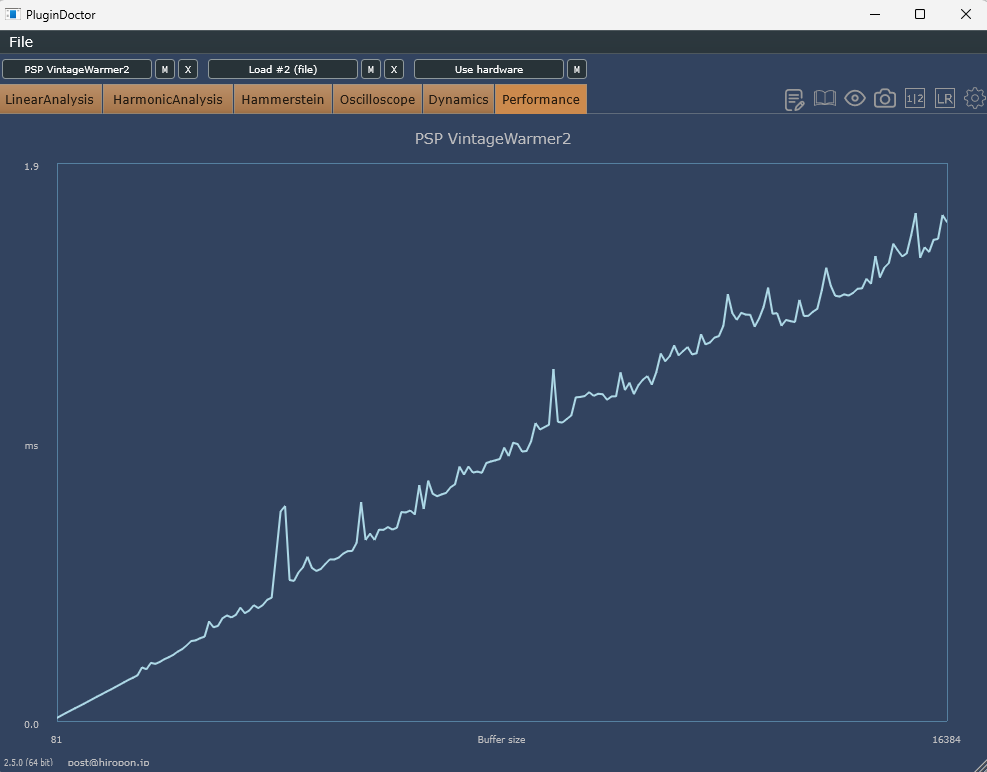Open the manual book icon
The image size is (987, 772).
(824, 98)
